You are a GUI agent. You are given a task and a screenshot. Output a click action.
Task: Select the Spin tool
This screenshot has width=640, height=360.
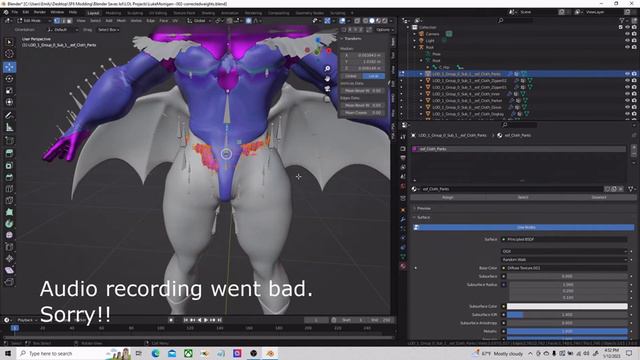pos(9,224)
